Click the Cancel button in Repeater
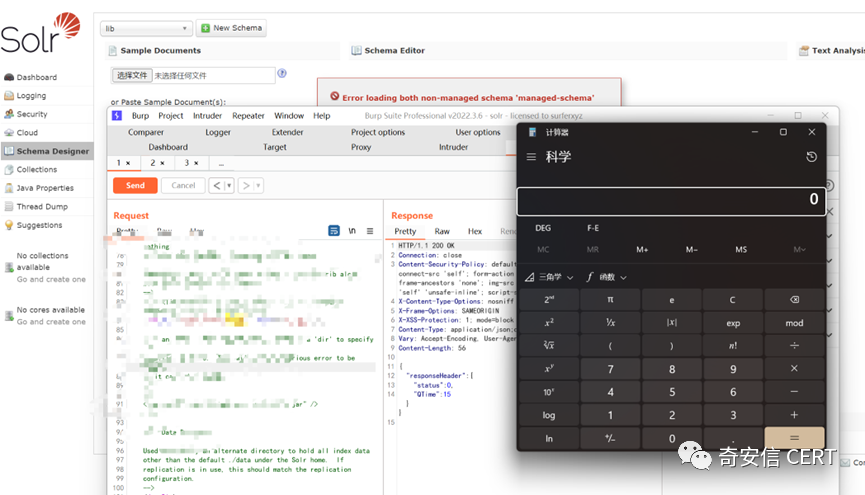865x495 pixels. [x=183, y=185]
